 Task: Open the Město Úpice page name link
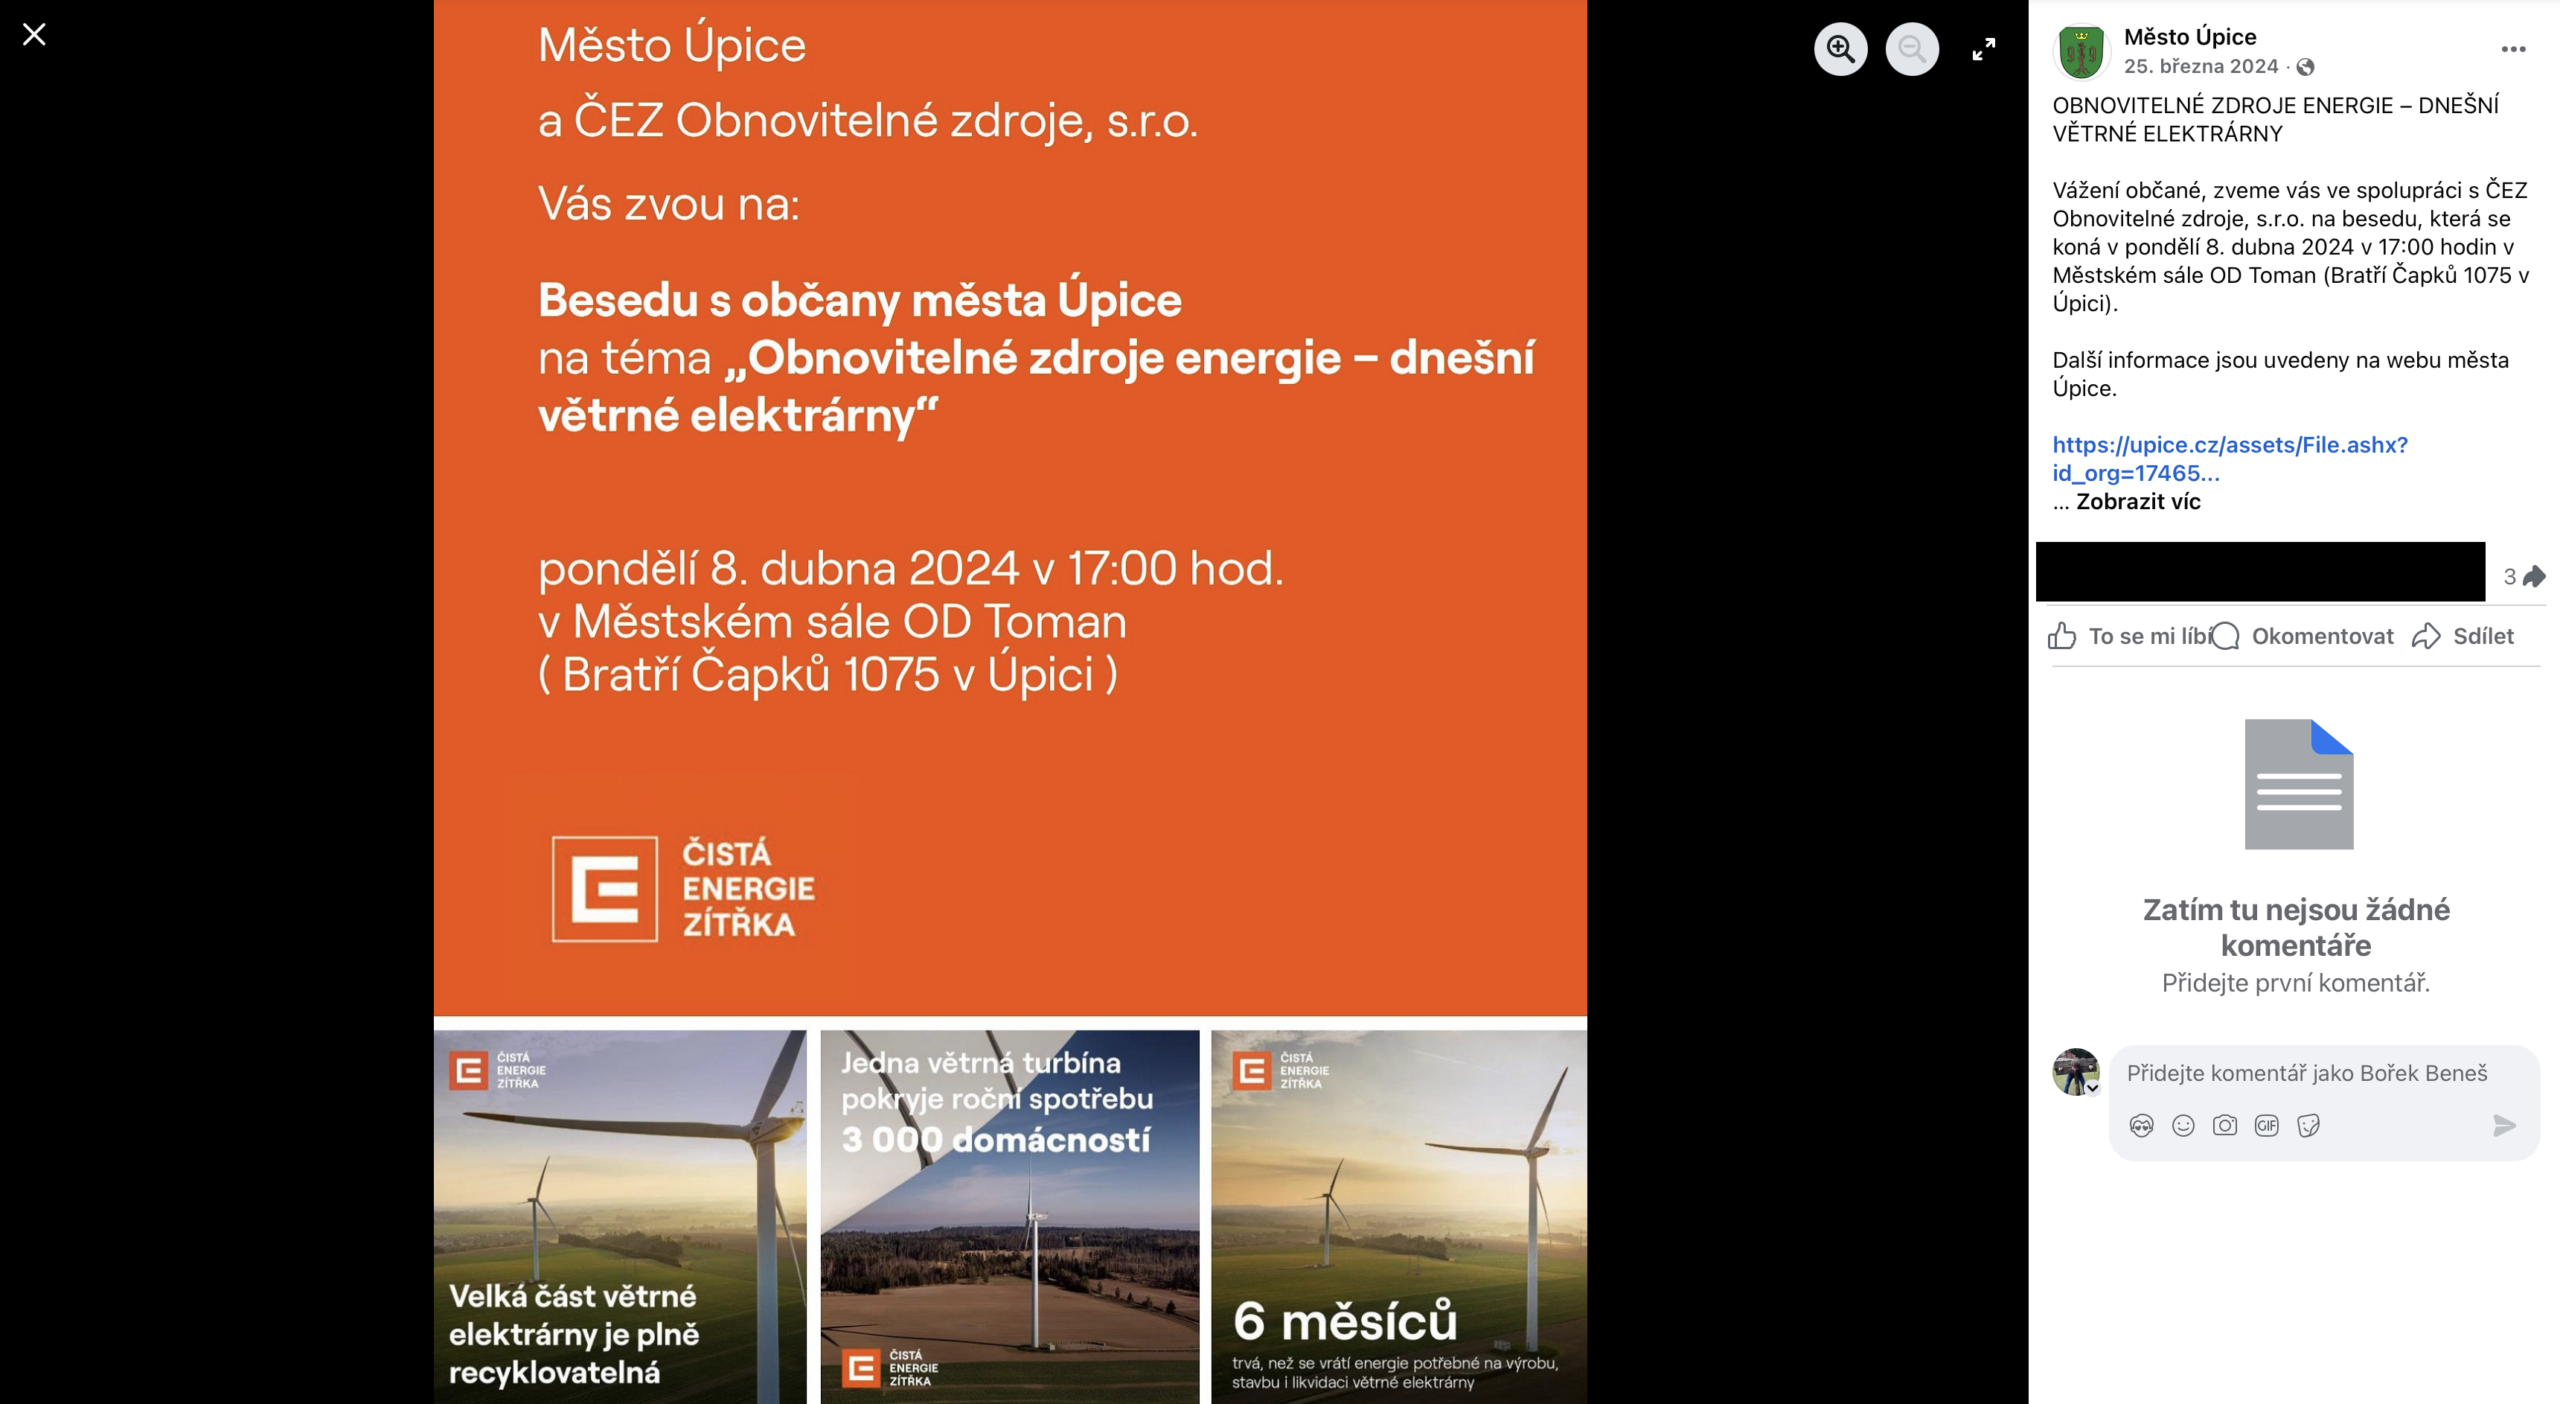(x=2189, y=37)
